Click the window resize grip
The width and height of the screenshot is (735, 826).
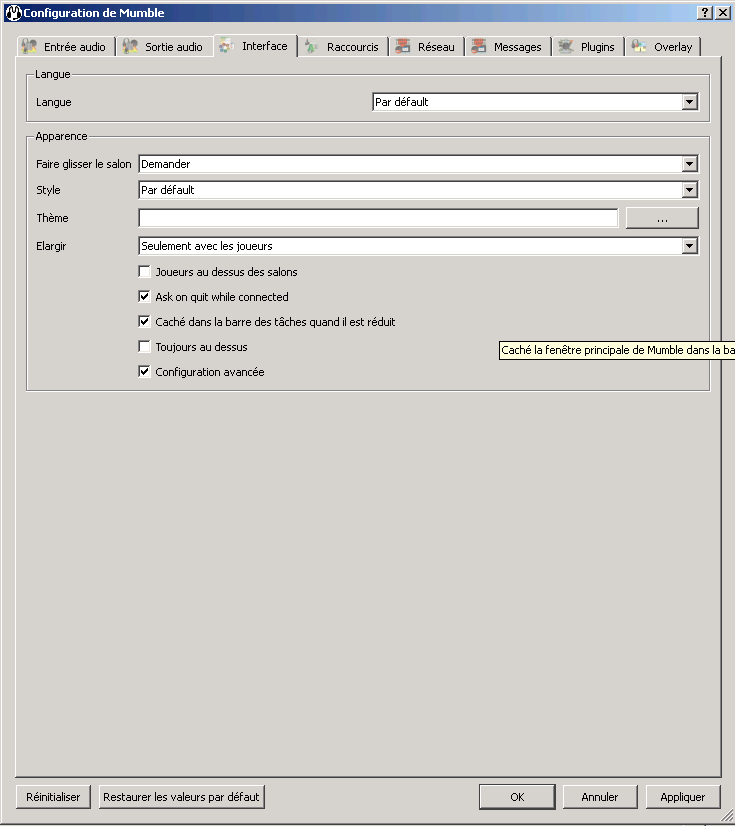click(x=727, y=815)
